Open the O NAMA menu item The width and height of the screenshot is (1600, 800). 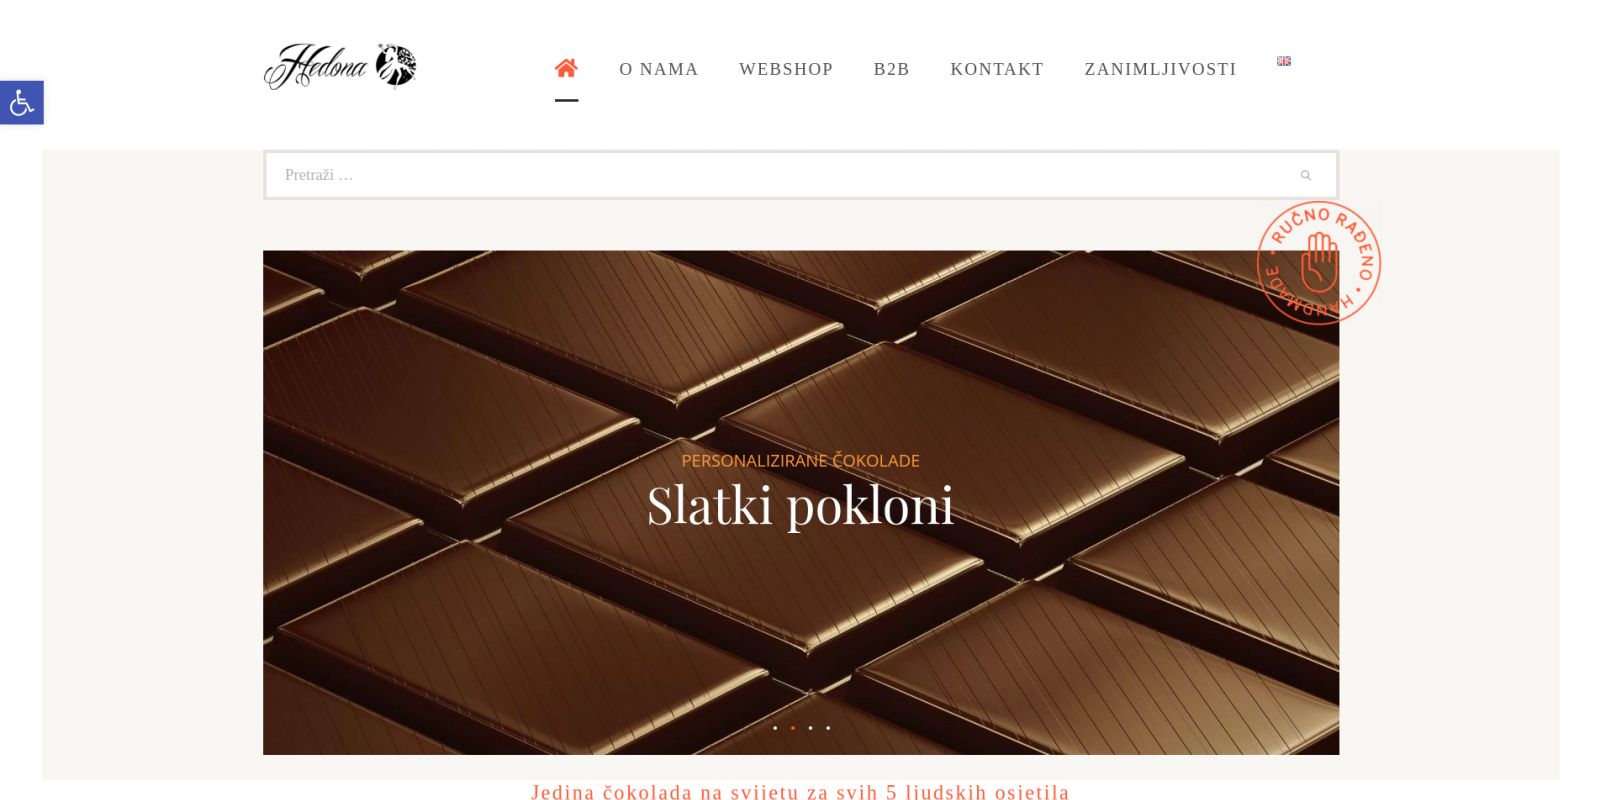(659, 69)
